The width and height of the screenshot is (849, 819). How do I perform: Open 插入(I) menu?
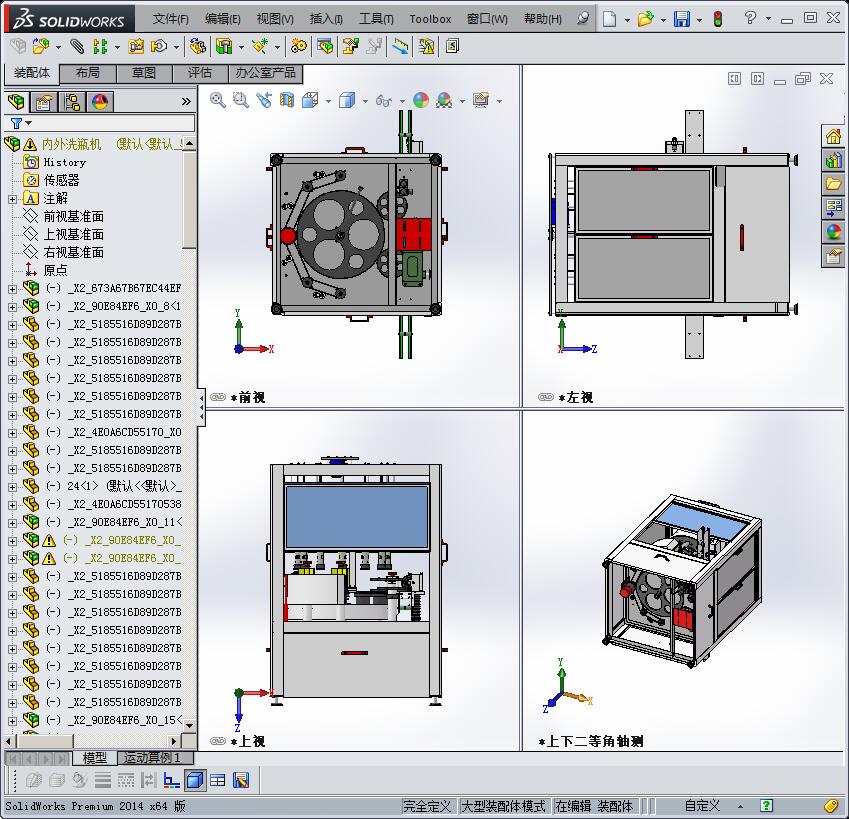[x=326, y=19]
